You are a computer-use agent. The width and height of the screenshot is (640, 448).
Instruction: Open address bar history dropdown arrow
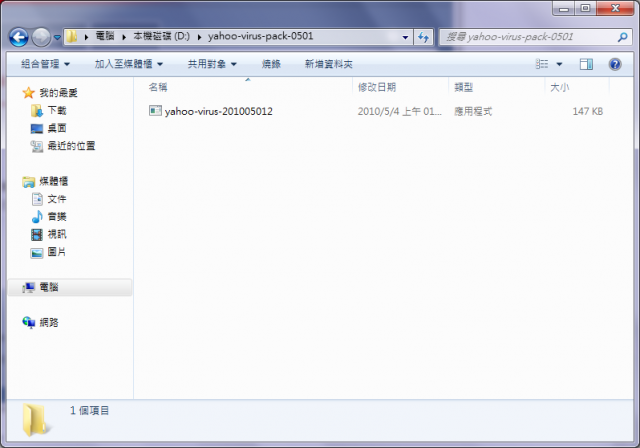pos(405,37)
